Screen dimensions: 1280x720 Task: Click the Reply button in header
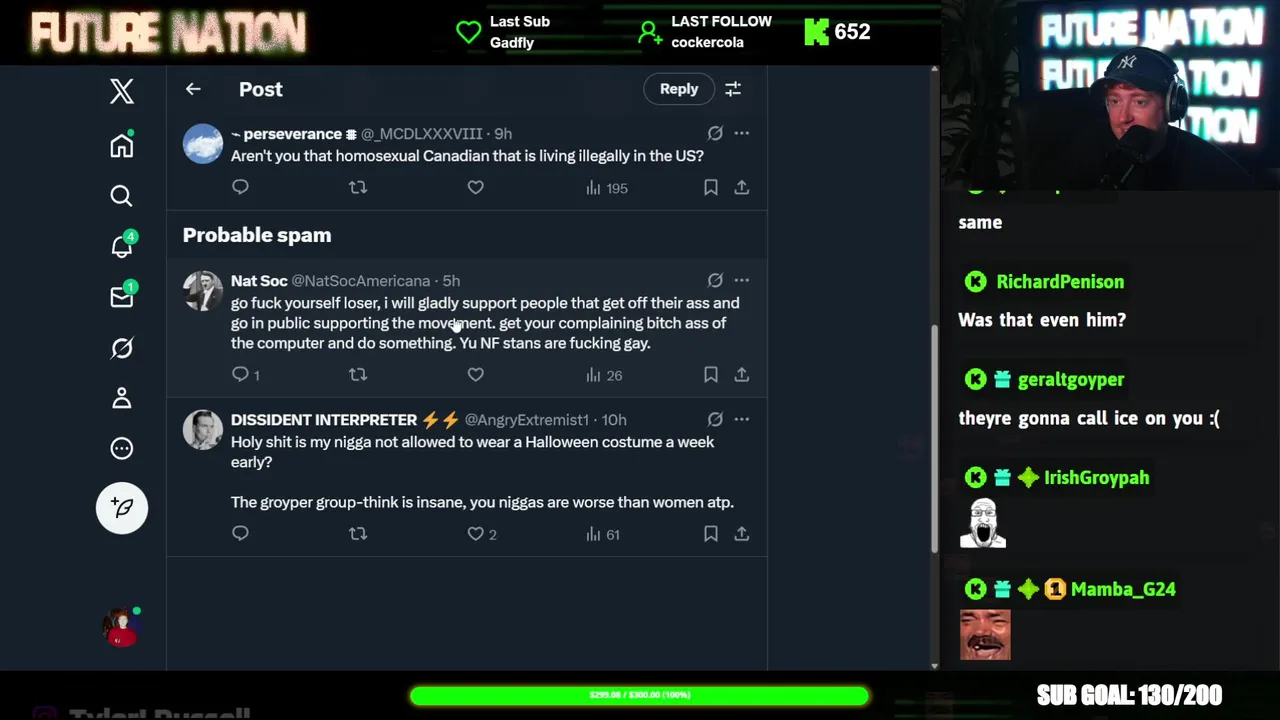click(679, 89)
